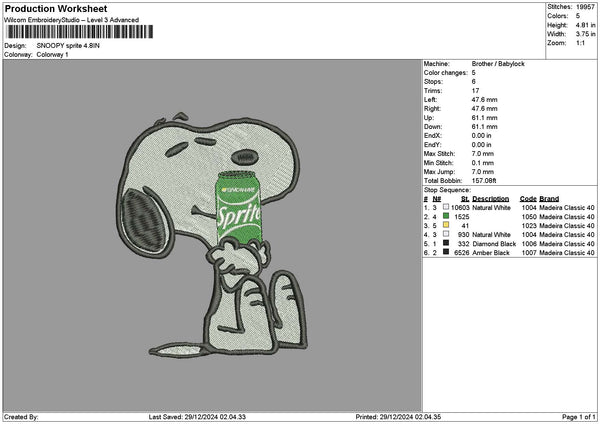Click the Max Jump value 7.0 mm
Viewport: 600px width, 424px height.
coord(483,172)
